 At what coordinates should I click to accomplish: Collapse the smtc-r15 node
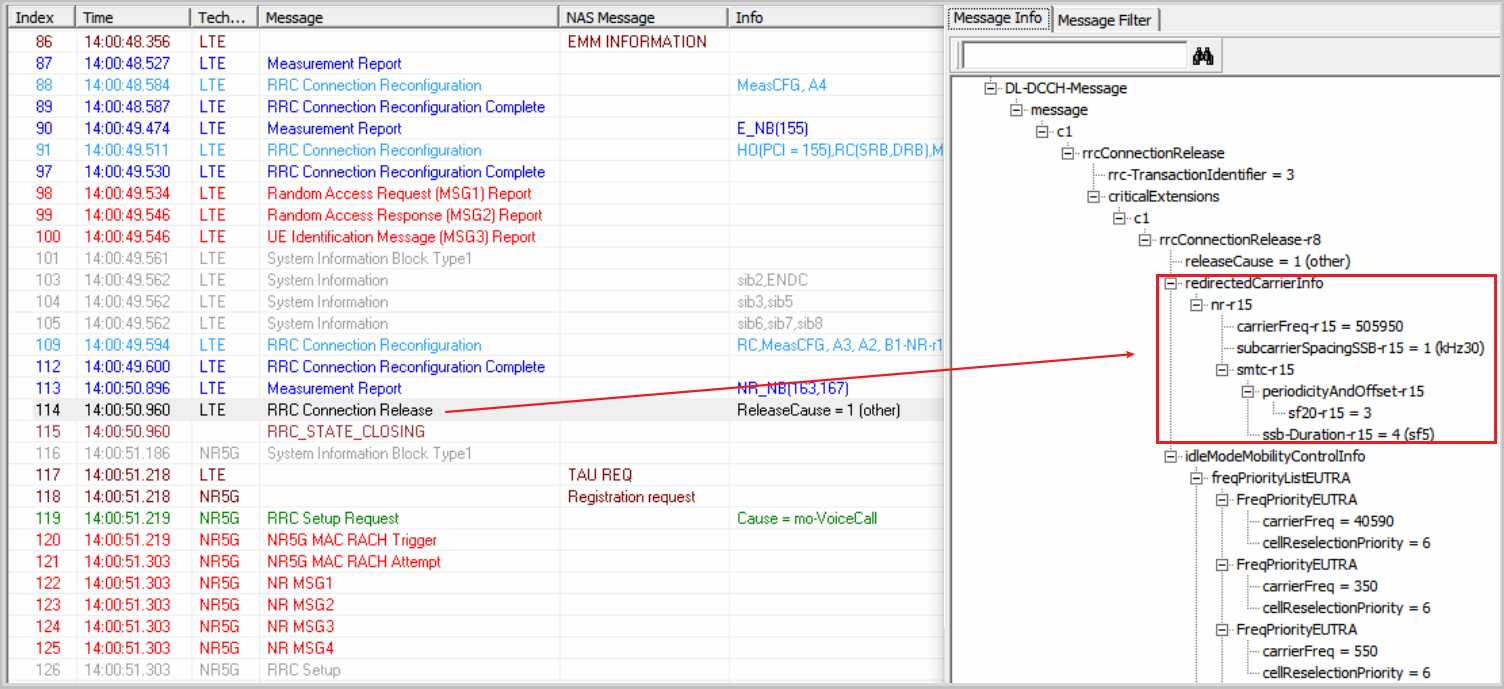tap(1223, 370)
